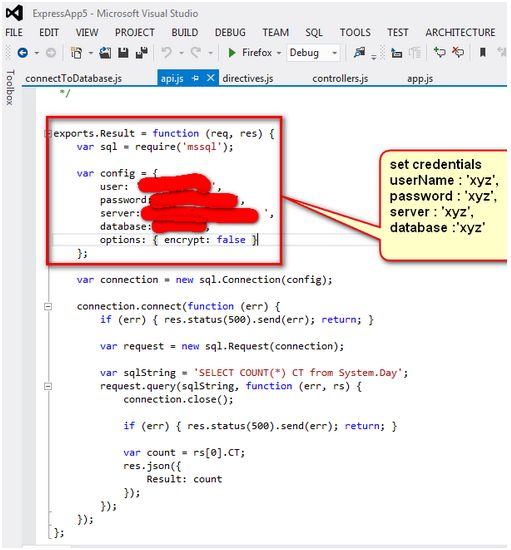This screenshot has height=550, width=511.
Task: Open the Toolbox side panel
Action: point(10,87)
